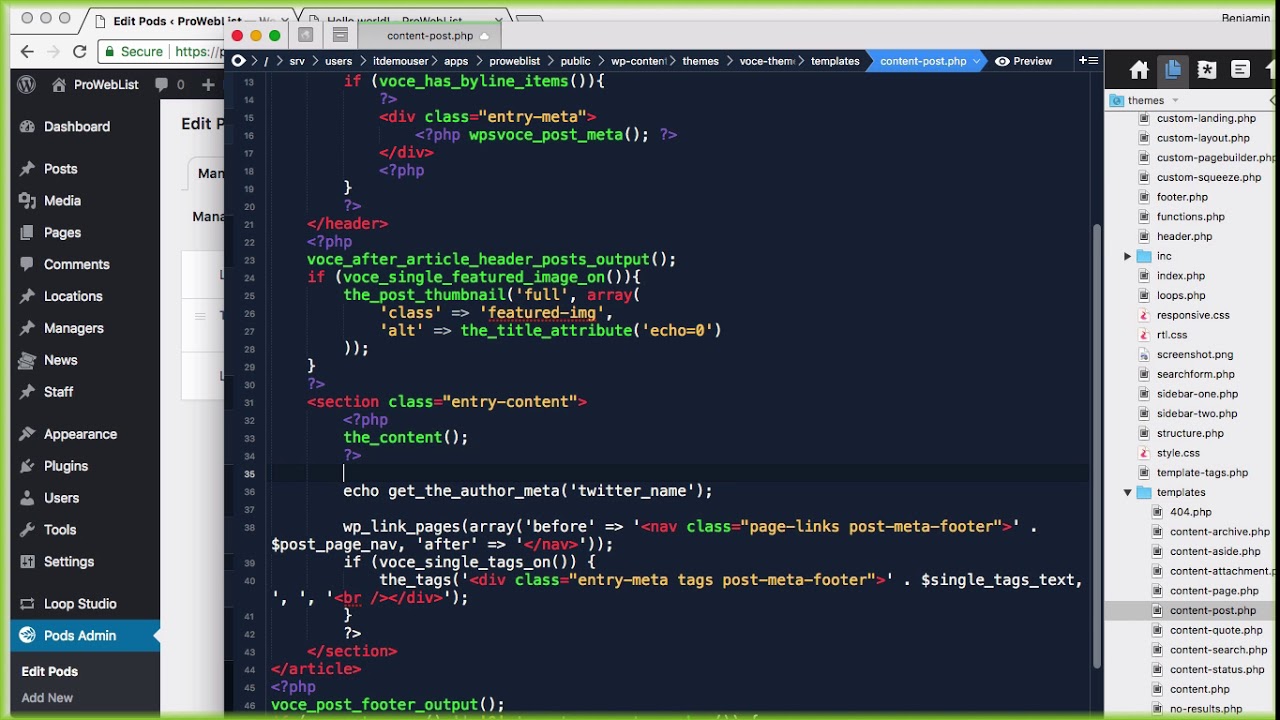
Task: Click the comments bubble in WordPress admin bar
Action: coord(162,85)
